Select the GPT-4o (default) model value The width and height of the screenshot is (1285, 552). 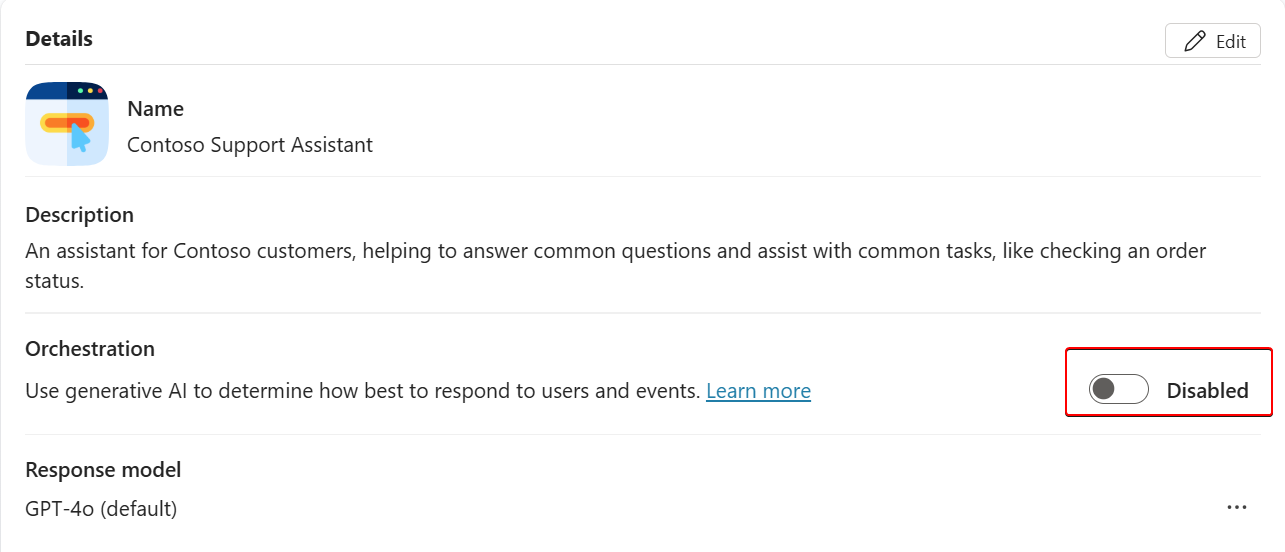(101, 509)
